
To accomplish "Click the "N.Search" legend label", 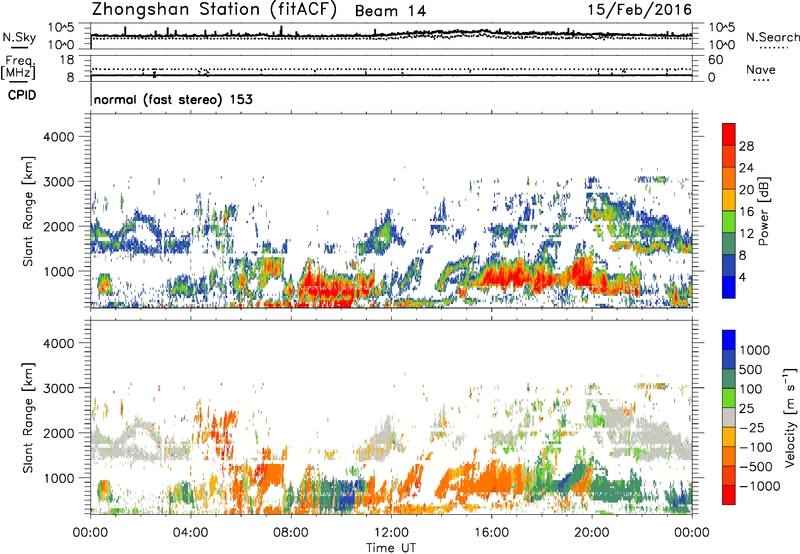I will [772, 37].
